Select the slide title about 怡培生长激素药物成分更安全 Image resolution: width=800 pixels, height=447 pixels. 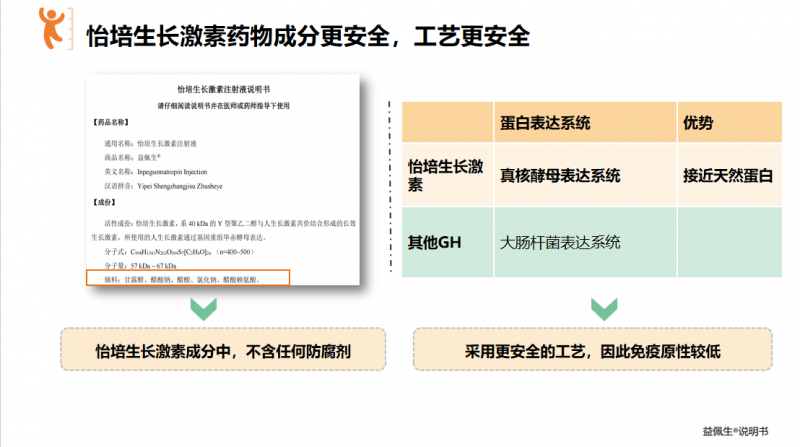pos(308,36)
